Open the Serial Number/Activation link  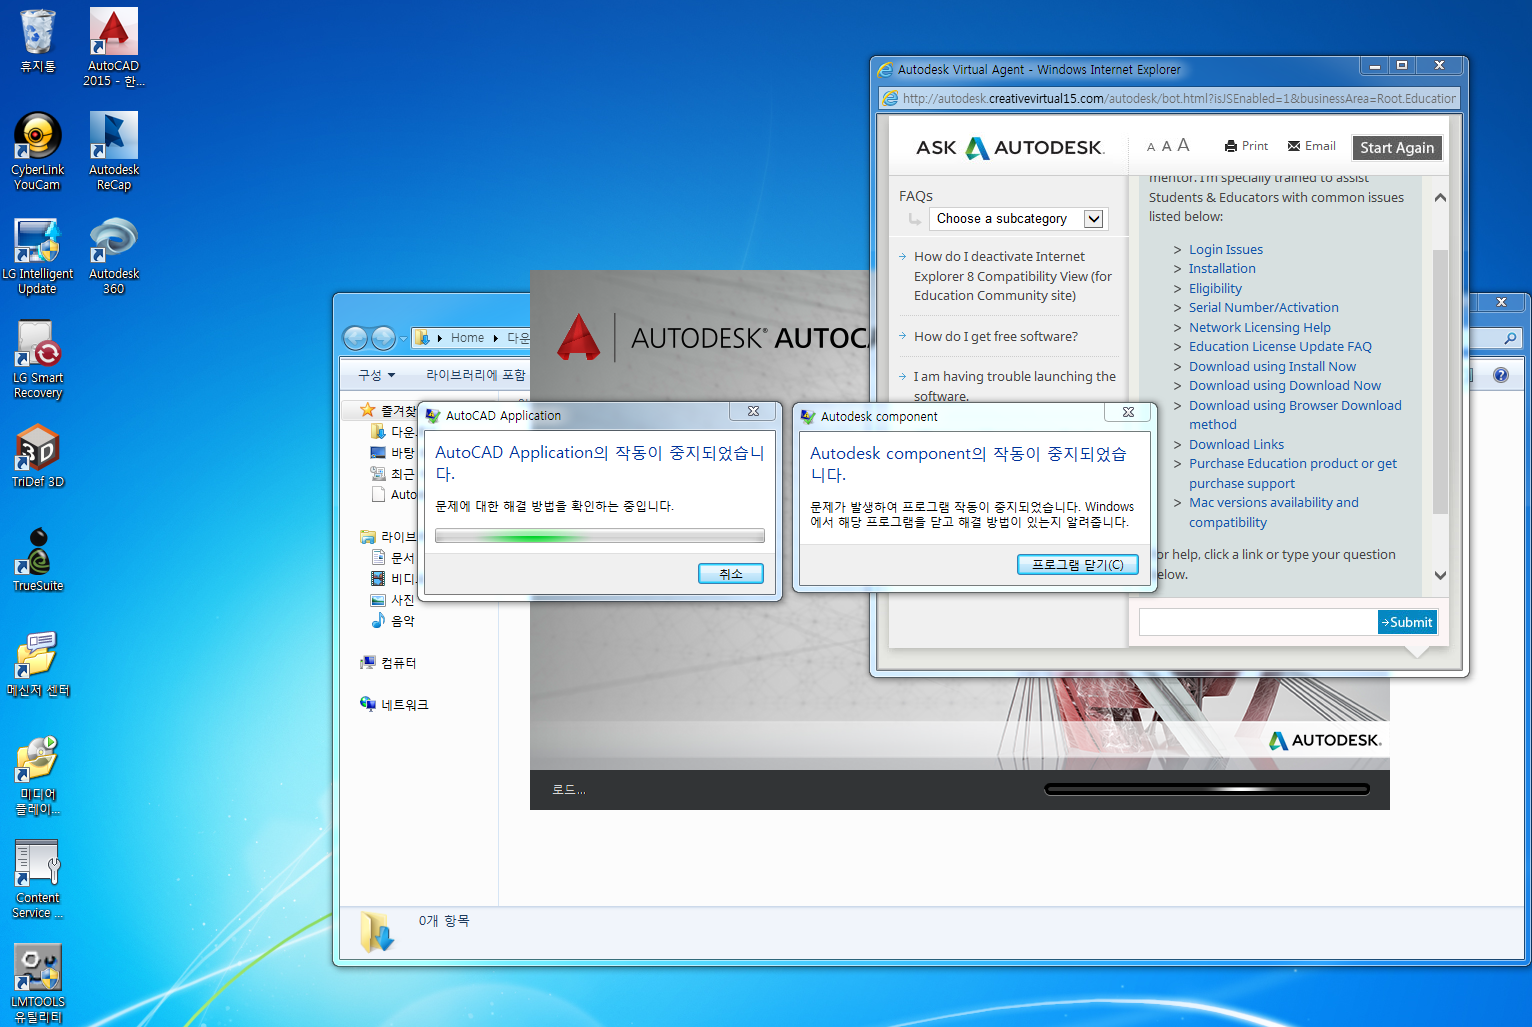click(x=1263, y=308)
